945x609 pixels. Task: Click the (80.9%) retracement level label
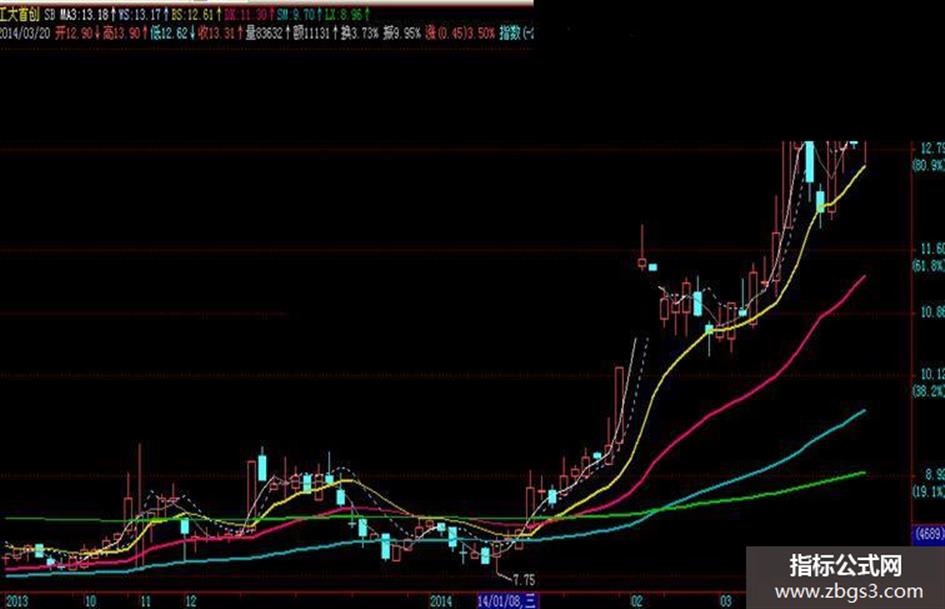tap(928, 165)
